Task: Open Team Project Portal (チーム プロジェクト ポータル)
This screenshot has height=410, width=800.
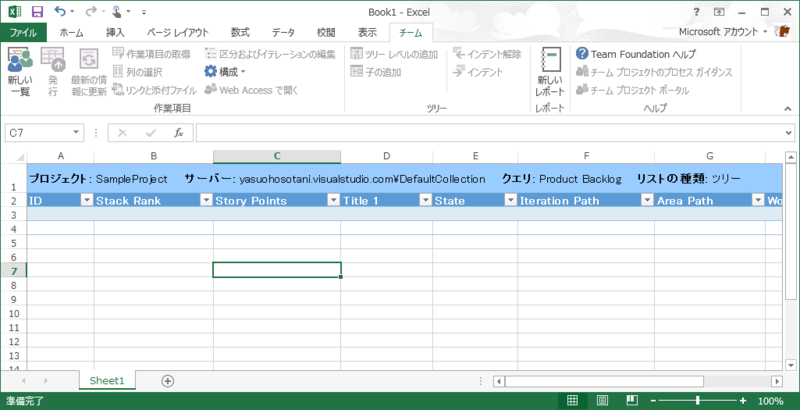Action: (632, 90)
